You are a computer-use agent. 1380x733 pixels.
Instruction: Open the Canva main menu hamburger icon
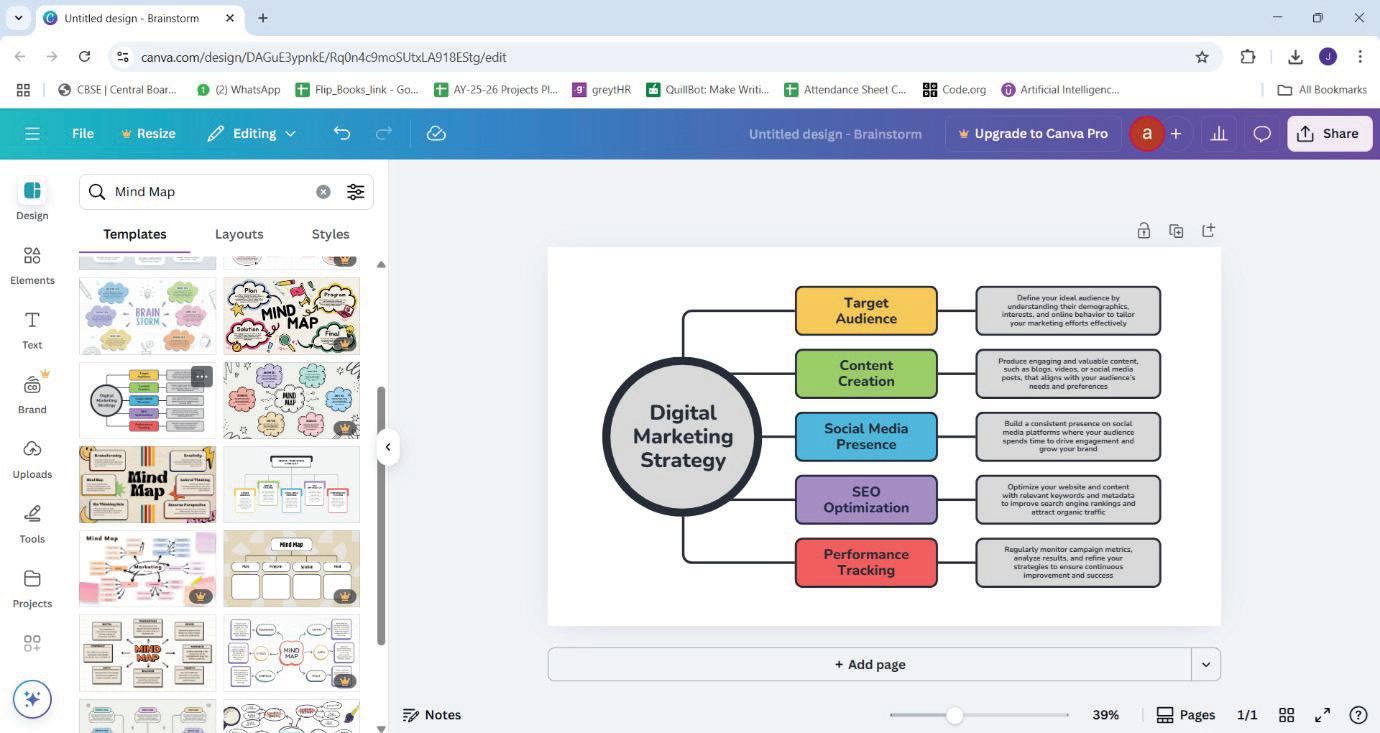pyautogui.click(x=32, y=133)
